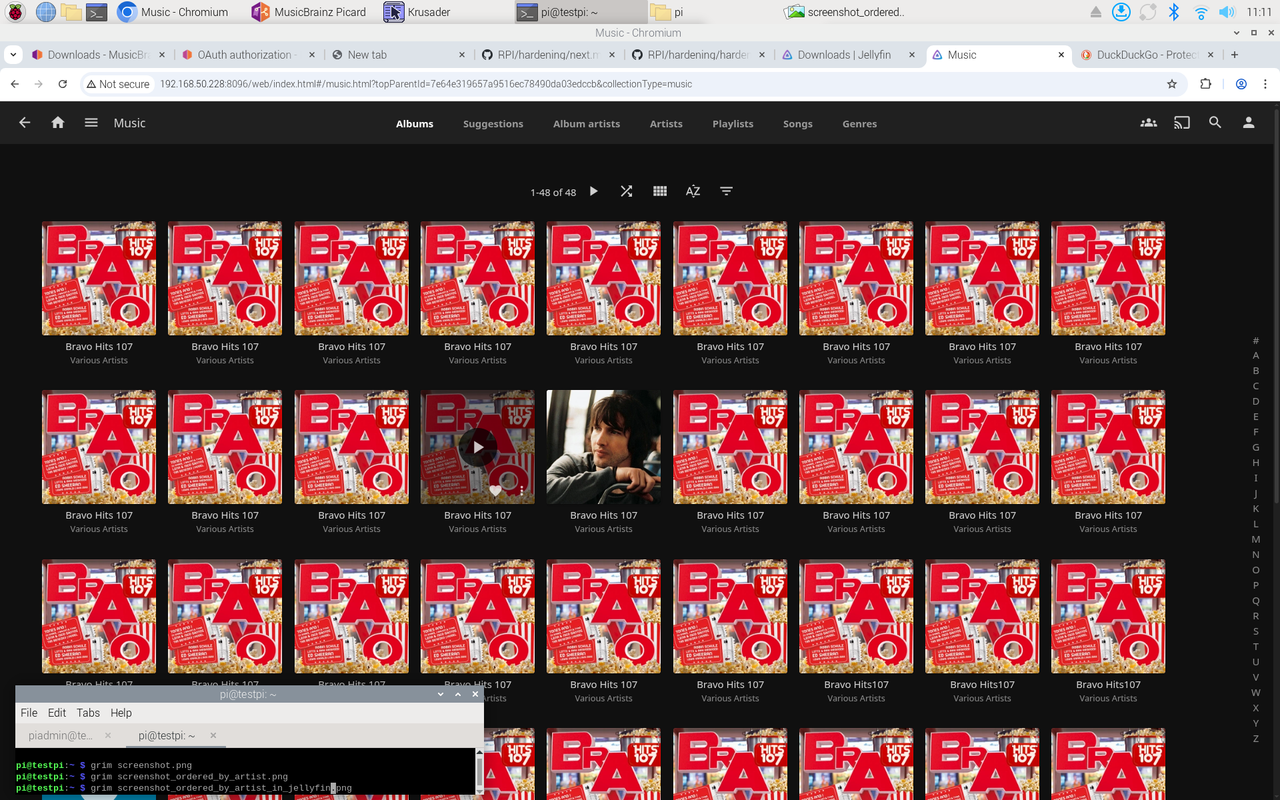The width and height of the screenshot is (1280, 800).
Task: Open the Chromium extensions puzzle icon
Action: [1206, 84]
